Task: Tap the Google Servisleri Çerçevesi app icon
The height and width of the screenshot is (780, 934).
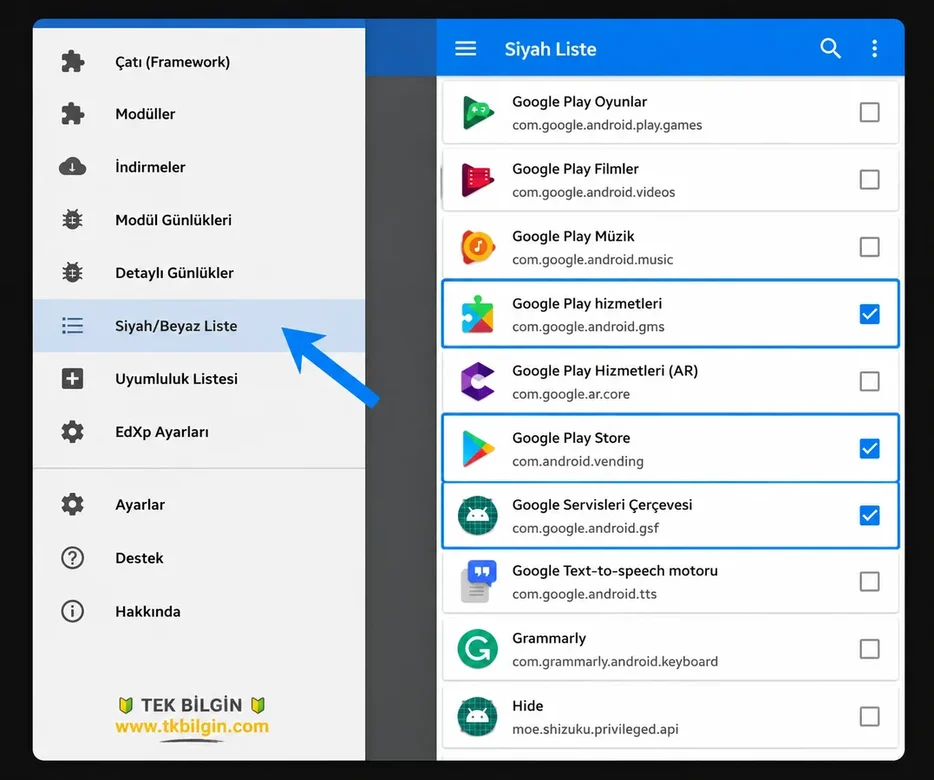Action: click(x=478, y=515)
